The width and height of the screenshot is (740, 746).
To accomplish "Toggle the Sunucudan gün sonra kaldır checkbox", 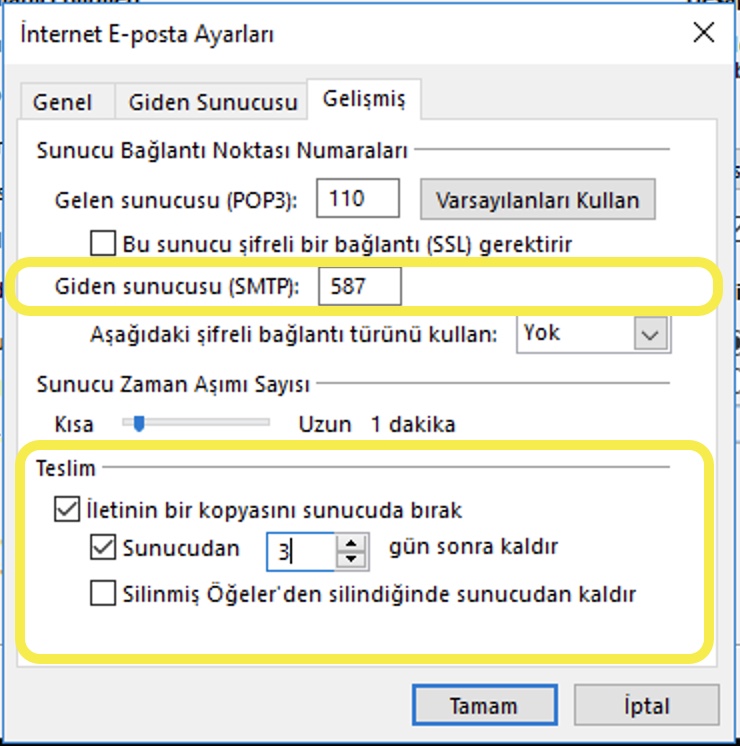I will [103, 548].
